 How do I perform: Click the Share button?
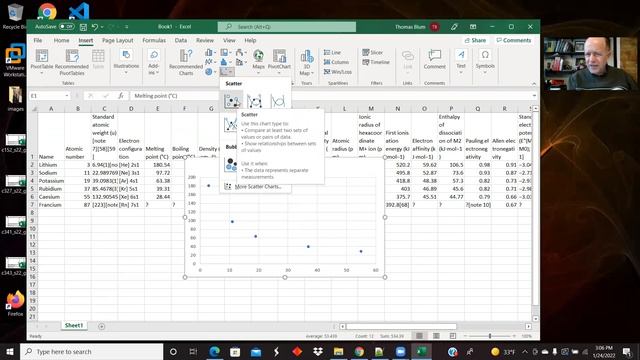click(x=476, y=40)
